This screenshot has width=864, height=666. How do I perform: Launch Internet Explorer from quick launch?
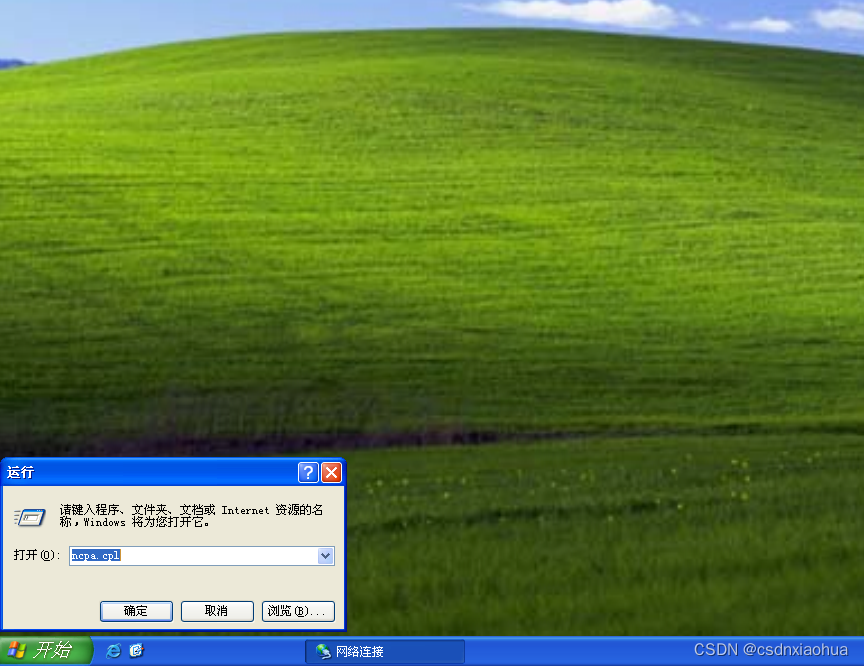pyautogui.click(x=114, y=651)
